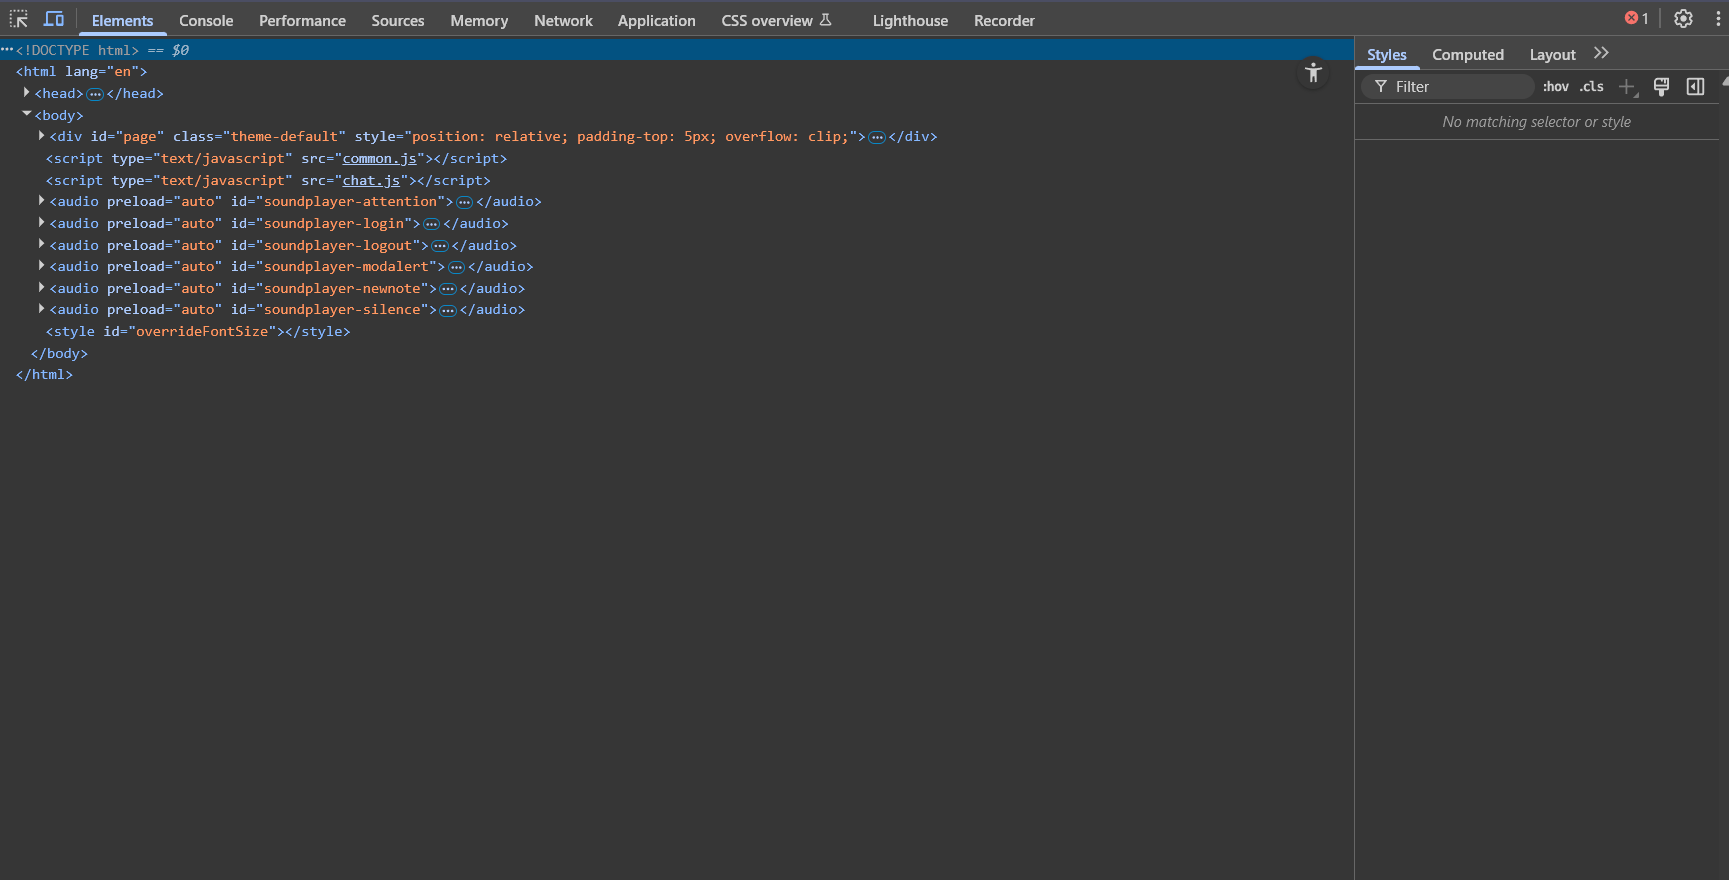This screenshot has width=1729, height=880.
Task: Collapse the body element arrow
Action: point(26,115)
